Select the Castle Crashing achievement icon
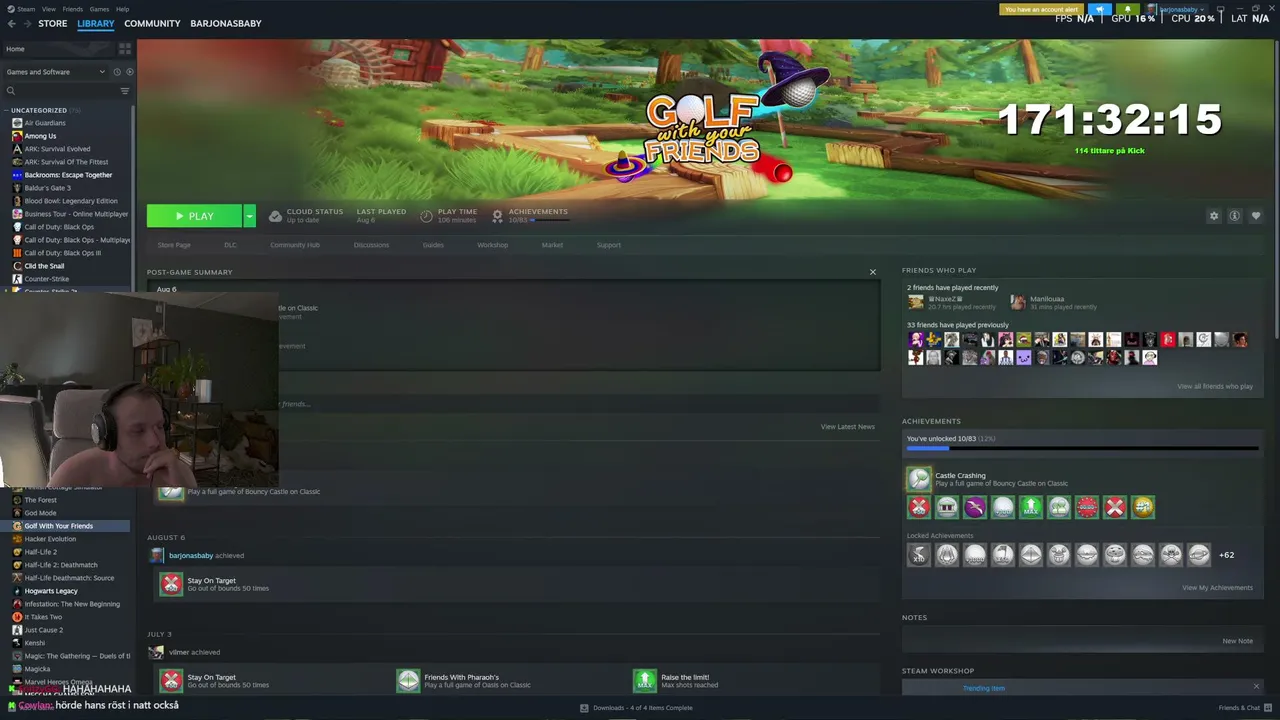 point(919,479)
